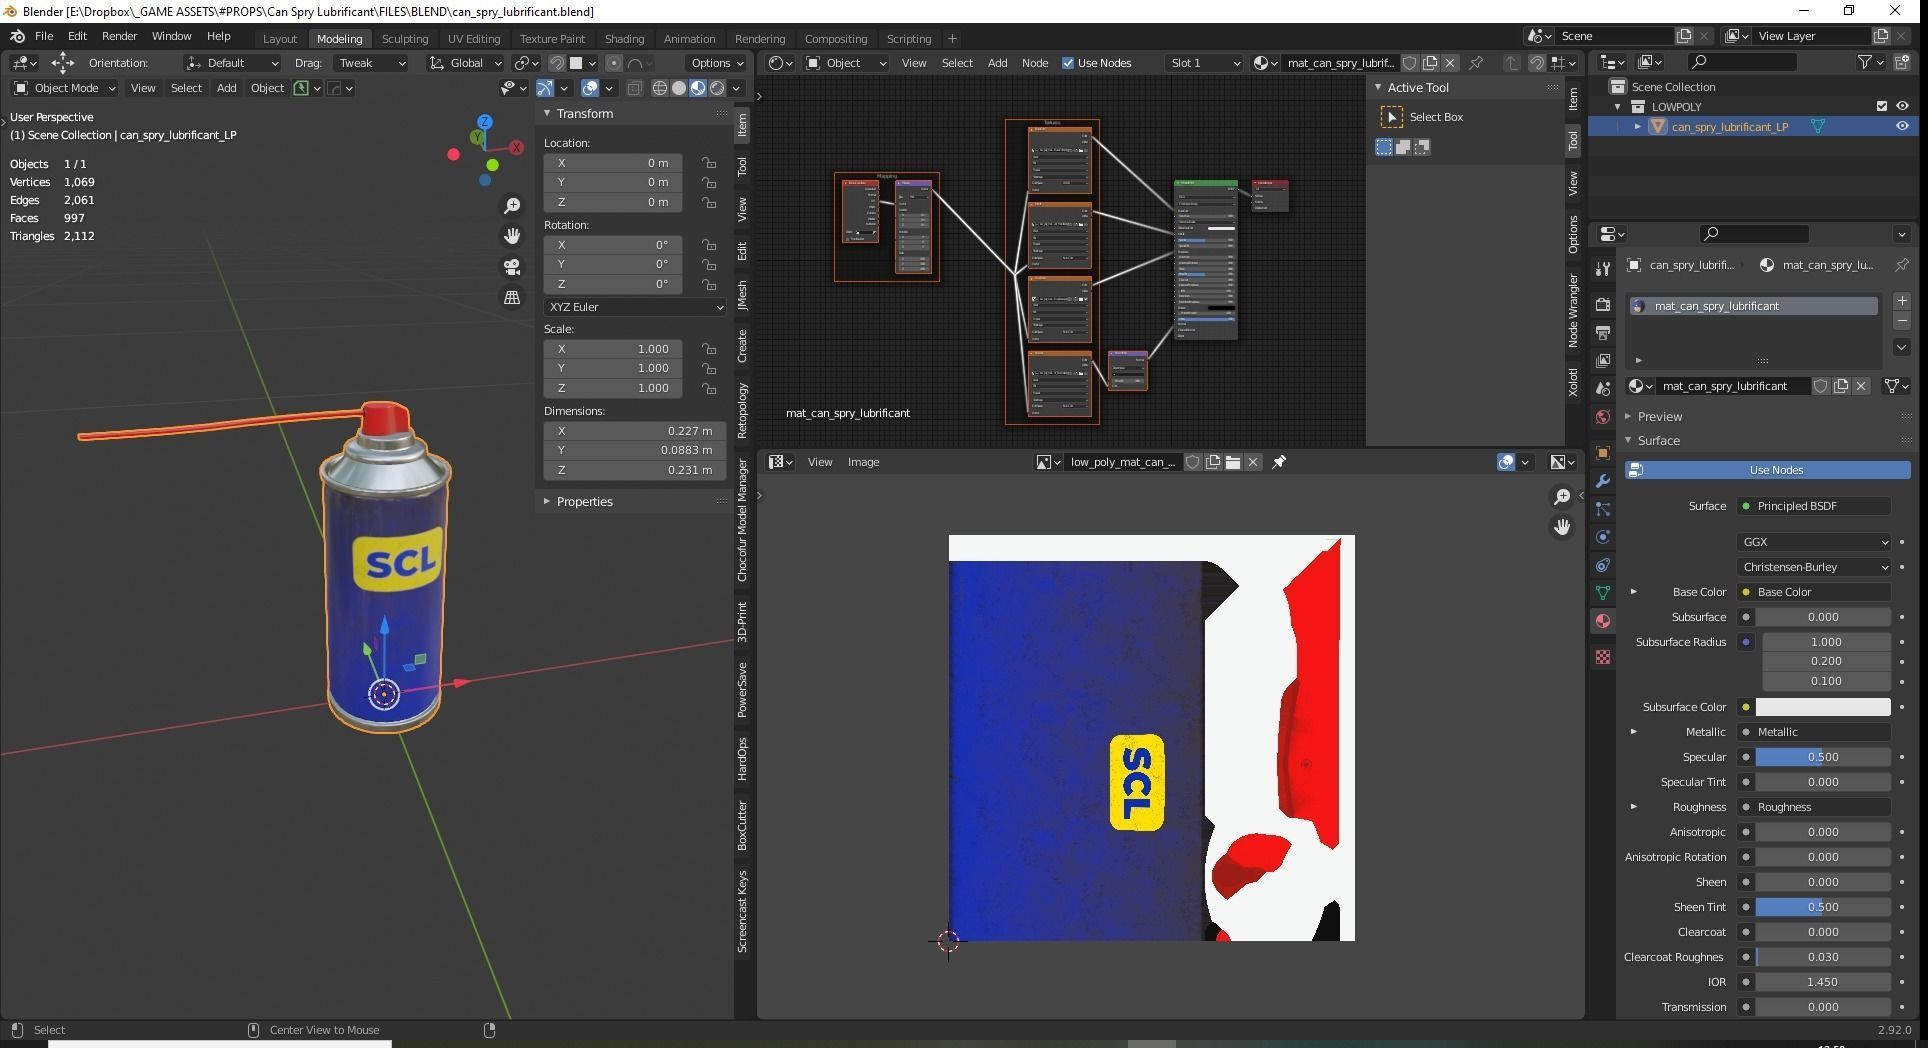Toggle lock on Location X
Screen dimensions: 1928x1048
point(708,163)
